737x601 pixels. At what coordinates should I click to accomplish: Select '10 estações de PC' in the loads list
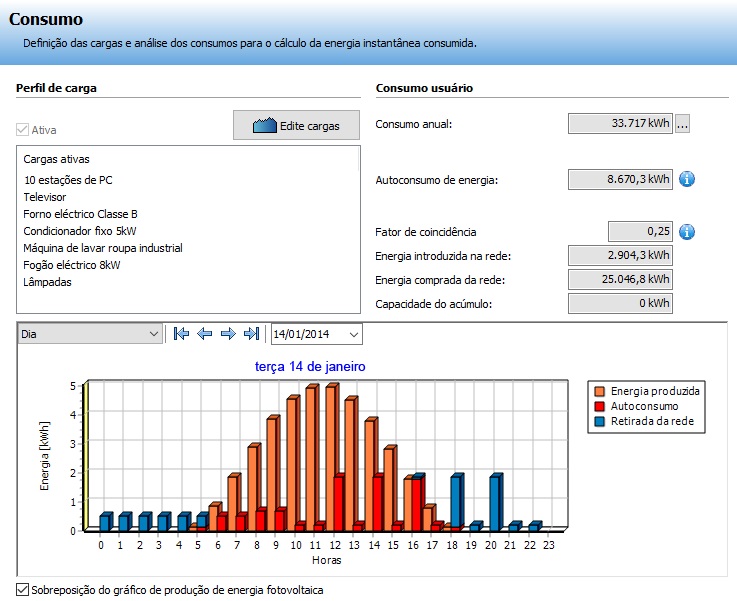(x=68, y=180)
